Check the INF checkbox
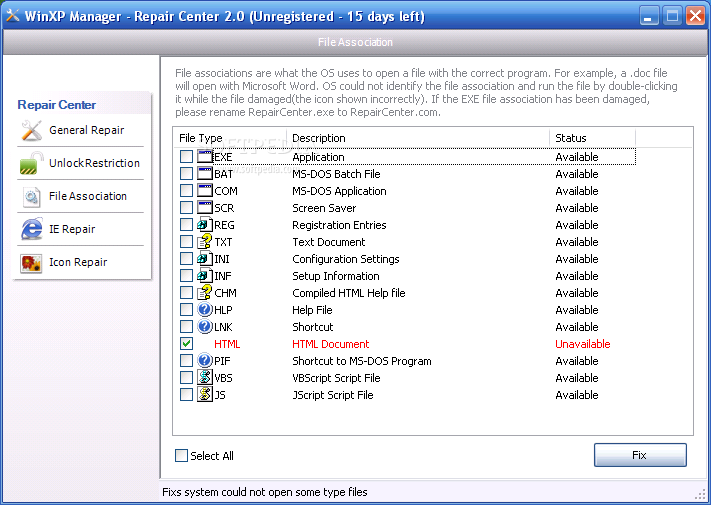The height and width of the screenshot is (505, 711). point(186,276)
